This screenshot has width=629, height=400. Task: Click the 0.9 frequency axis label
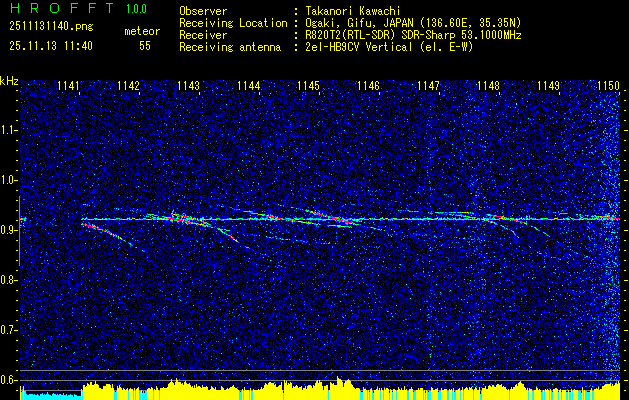(x=8, y=230)
